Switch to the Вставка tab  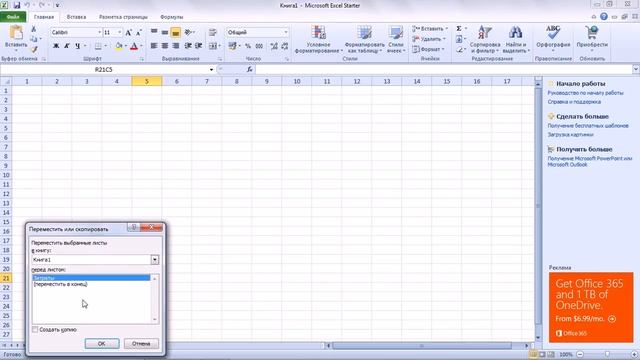coord(76,17)
